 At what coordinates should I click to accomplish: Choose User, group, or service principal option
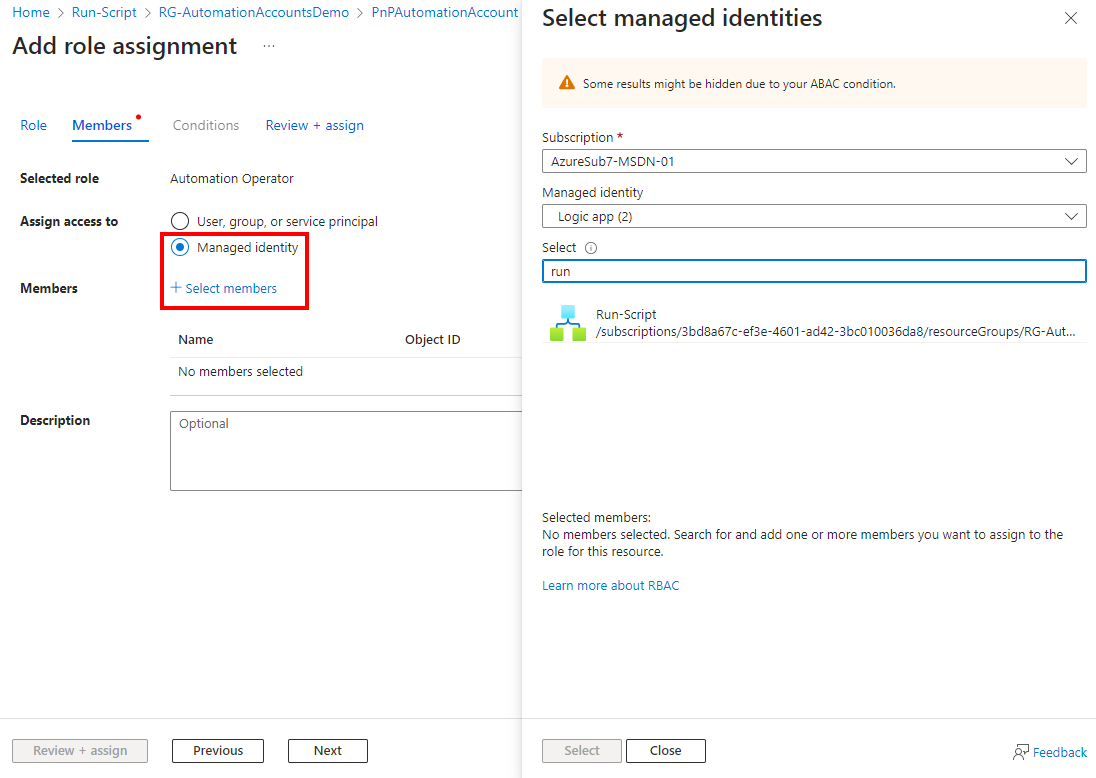point(180,221)
